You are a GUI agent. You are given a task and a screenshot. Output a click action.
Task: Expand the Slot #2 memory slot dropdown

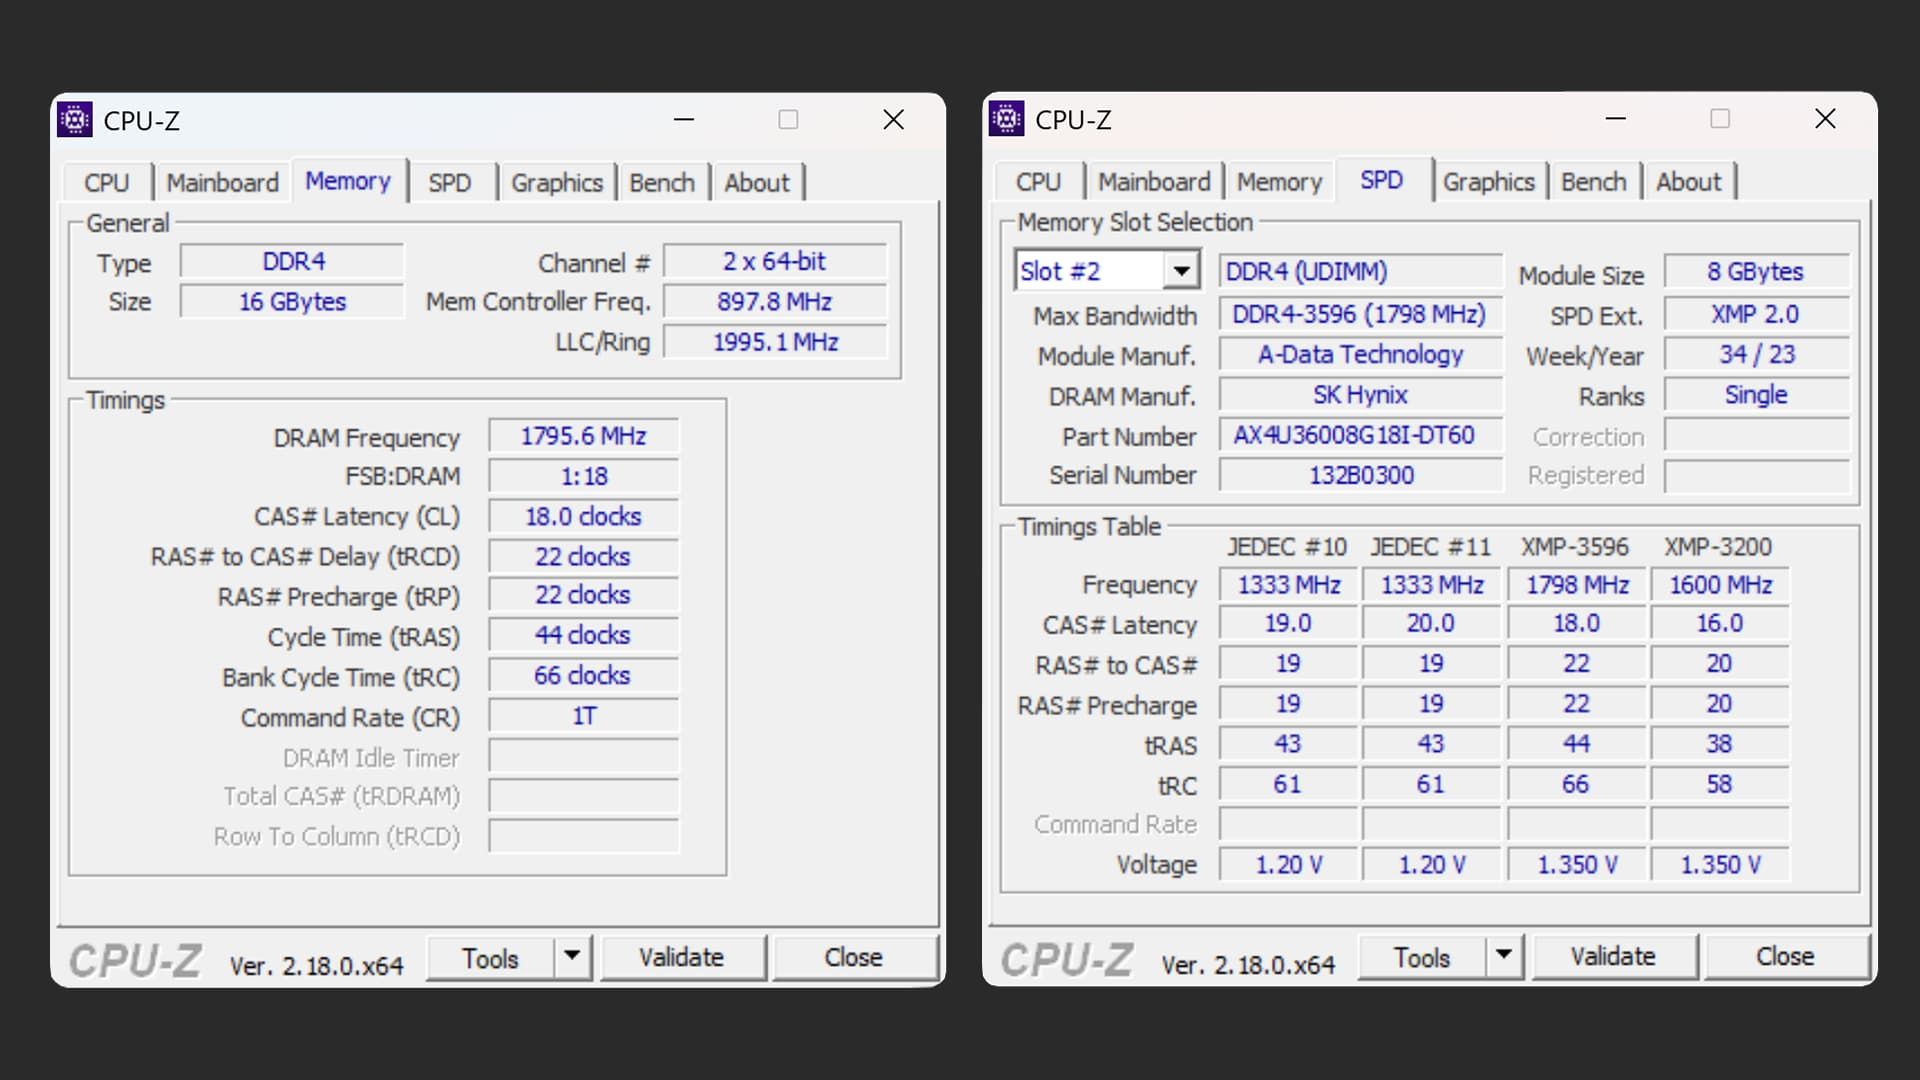[x=1181, y=271]
